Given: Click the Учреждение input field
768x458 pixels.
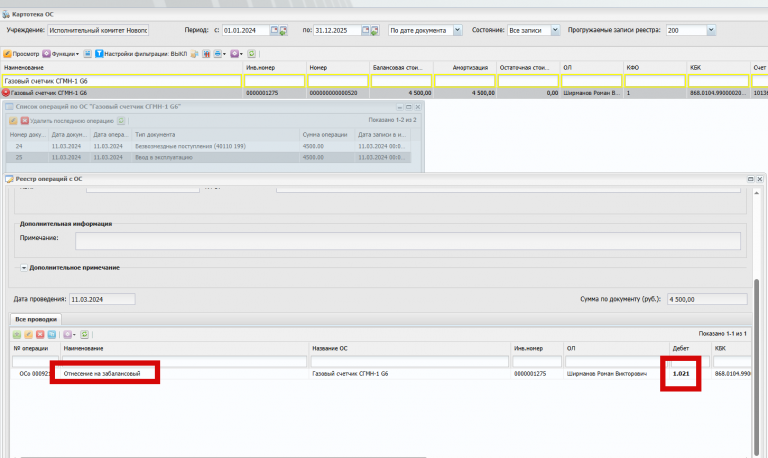Looking at the screenshot, I should click(98, 30).
